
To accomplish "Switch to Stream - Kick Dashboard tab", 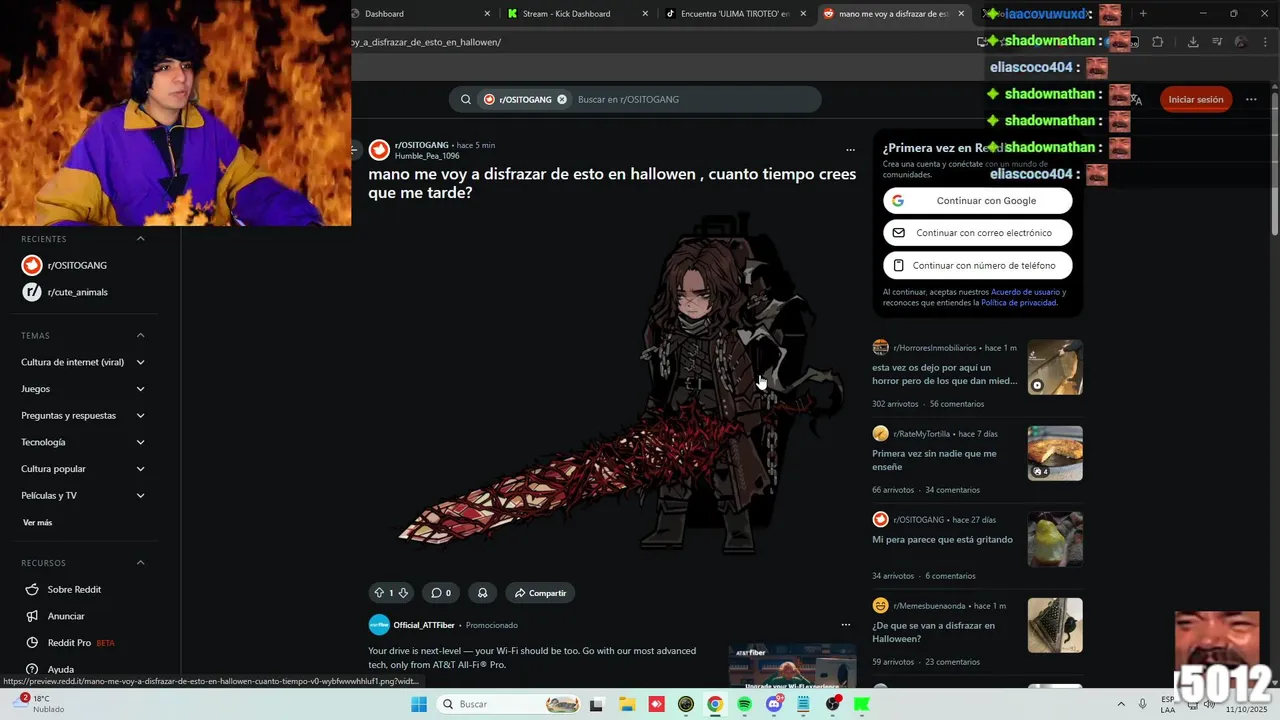I will coord(577,14).
